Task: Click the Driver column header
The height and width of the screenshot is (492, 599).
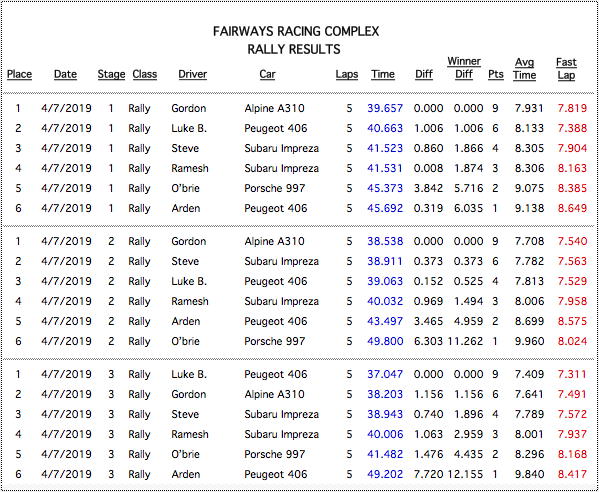Action: [x=193, y=74]
